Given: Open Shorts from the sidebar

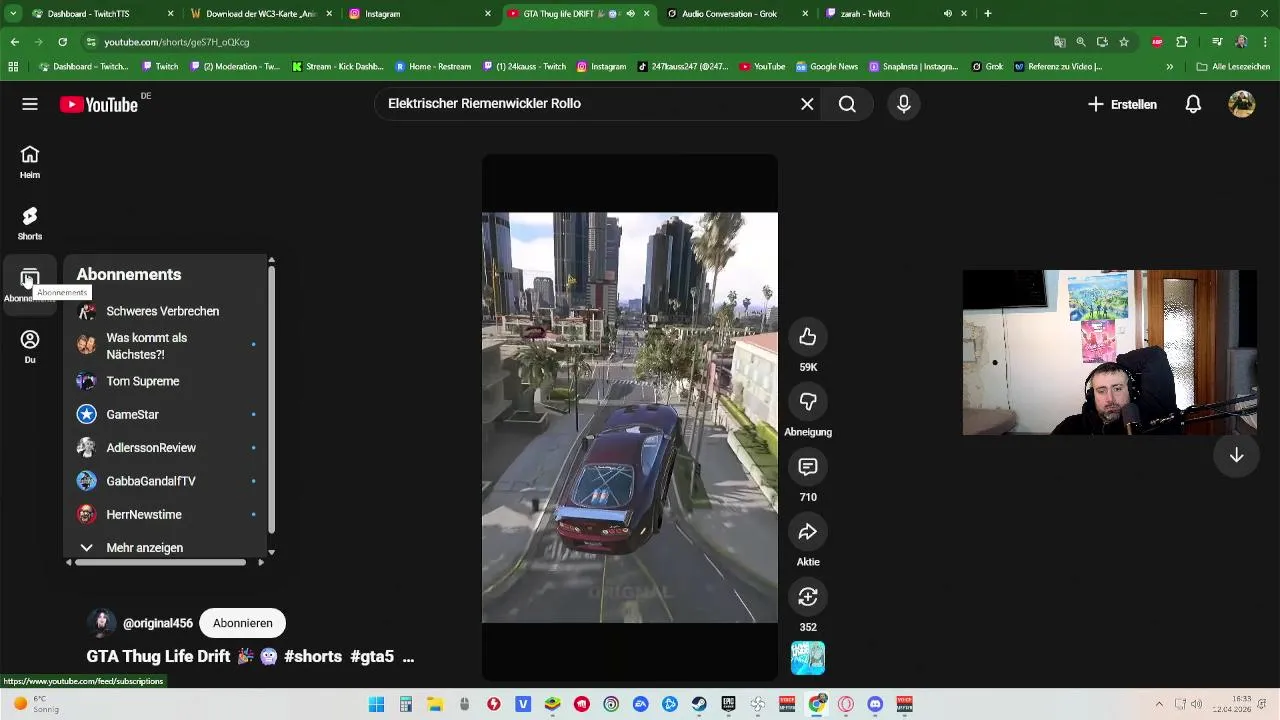Looking at the screenshot, I should [30, 223].
